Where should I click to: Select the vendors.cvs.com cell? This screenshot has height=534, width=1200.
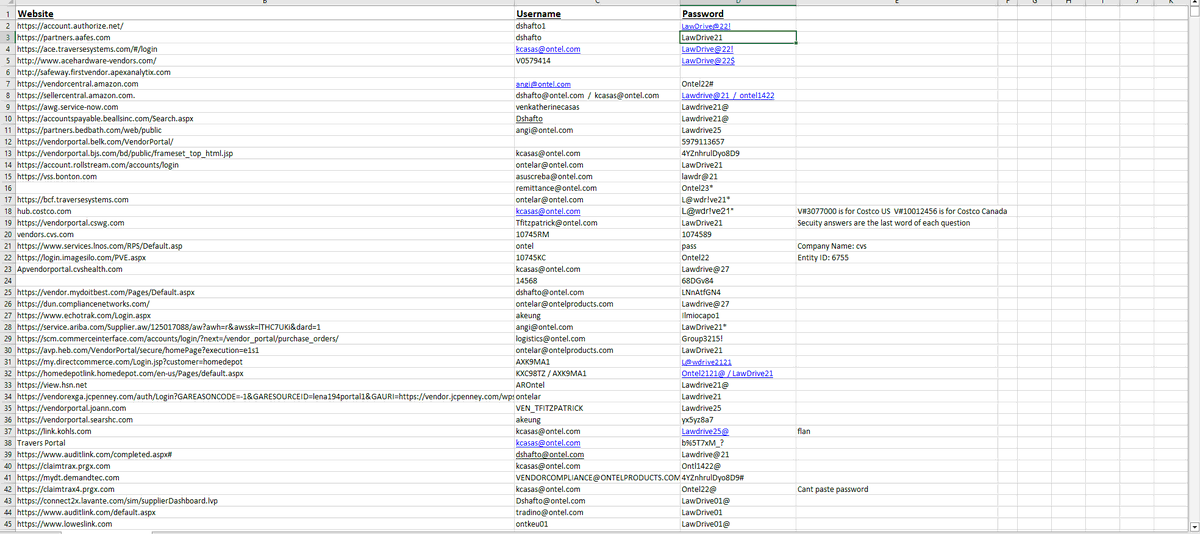pos(264,235)
